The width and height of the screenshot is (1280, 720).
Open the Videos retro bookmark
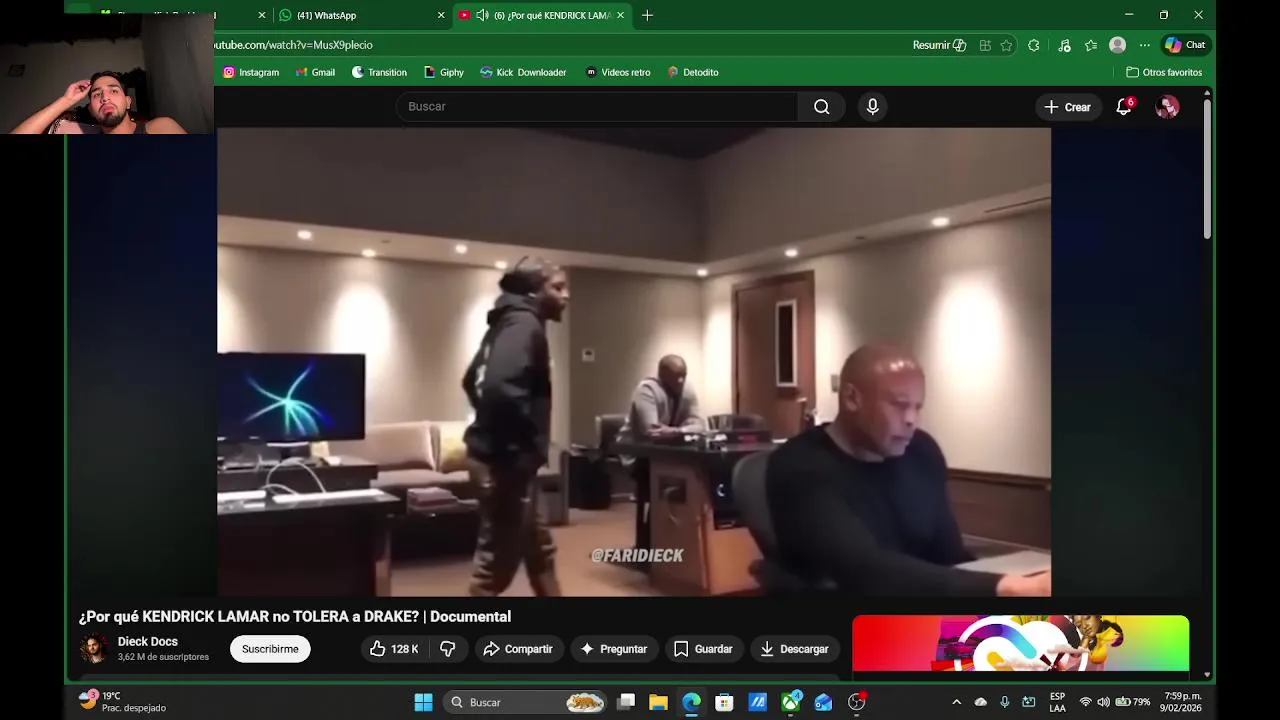tap(617, 72)
